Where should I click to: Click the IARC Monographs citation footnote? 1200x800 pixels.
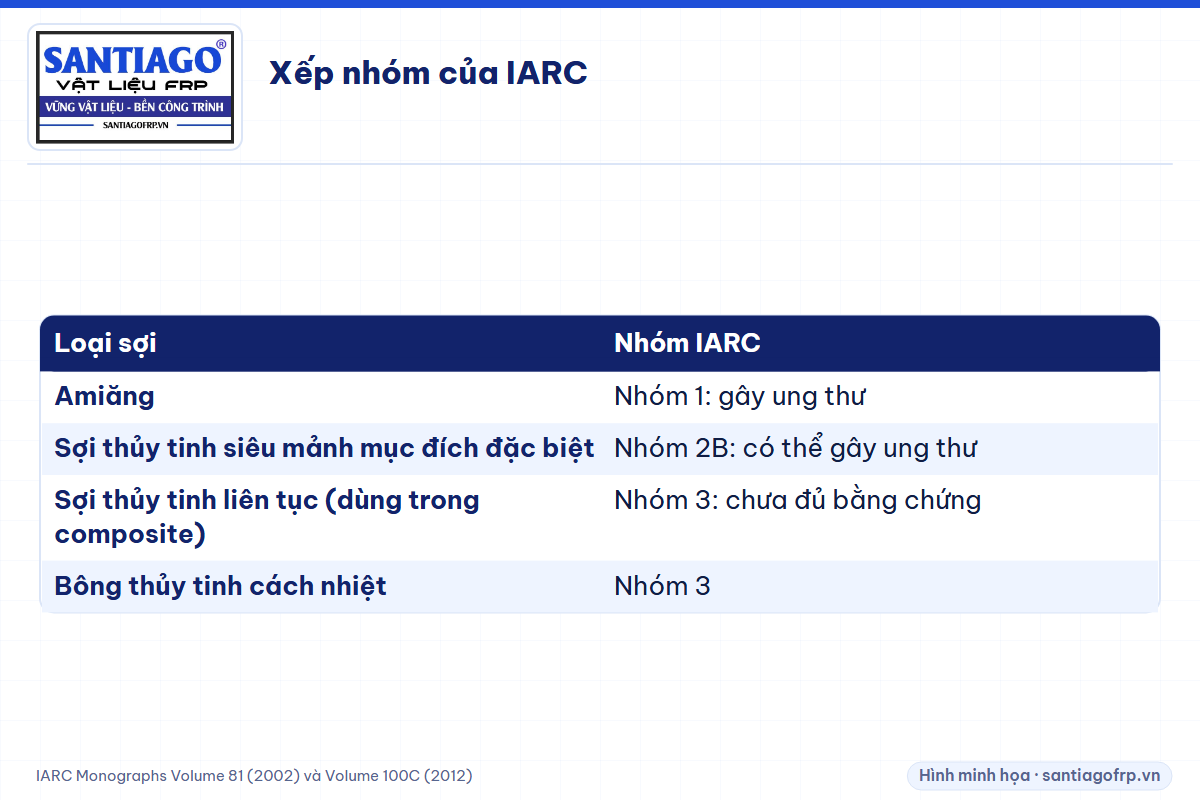(x=254, y=775)
